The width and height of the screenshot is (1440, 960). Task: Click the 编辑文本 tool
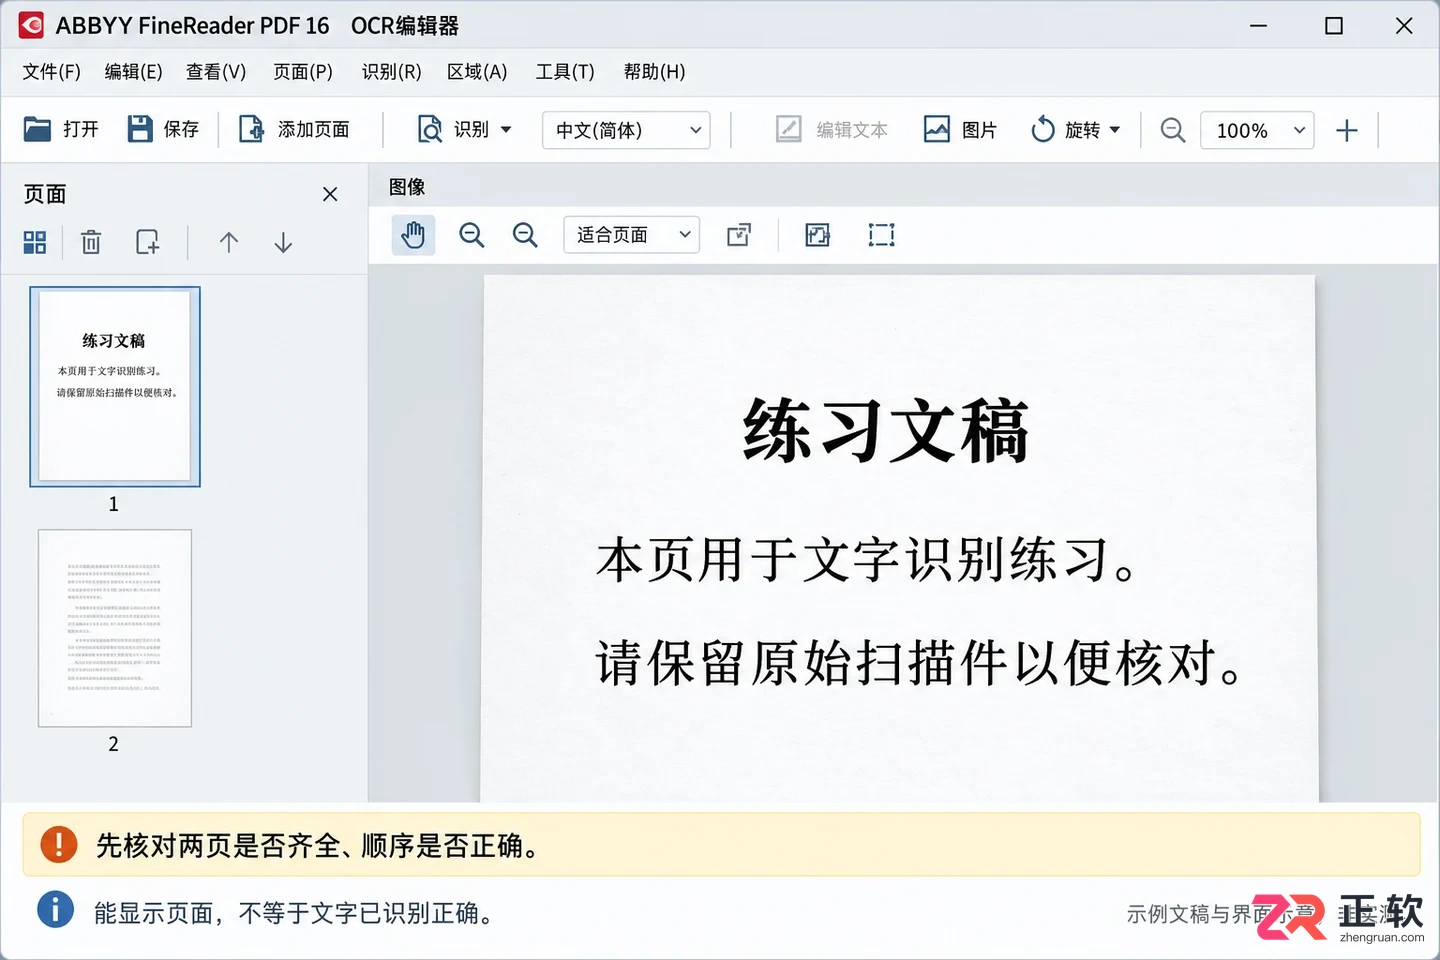coord(832,129)
